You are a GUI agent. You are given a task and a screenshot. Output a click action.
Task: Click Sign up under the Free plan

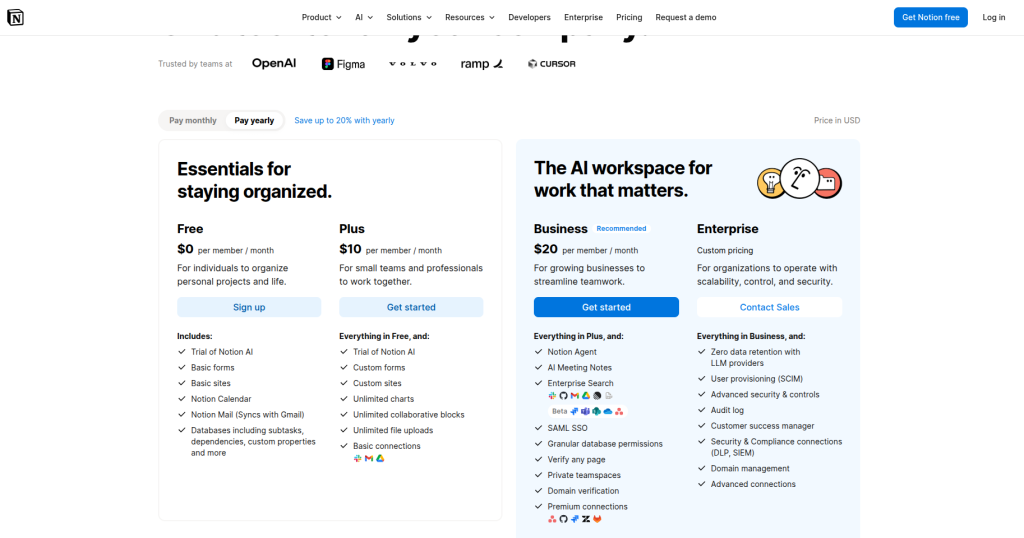tap(249, 307)
